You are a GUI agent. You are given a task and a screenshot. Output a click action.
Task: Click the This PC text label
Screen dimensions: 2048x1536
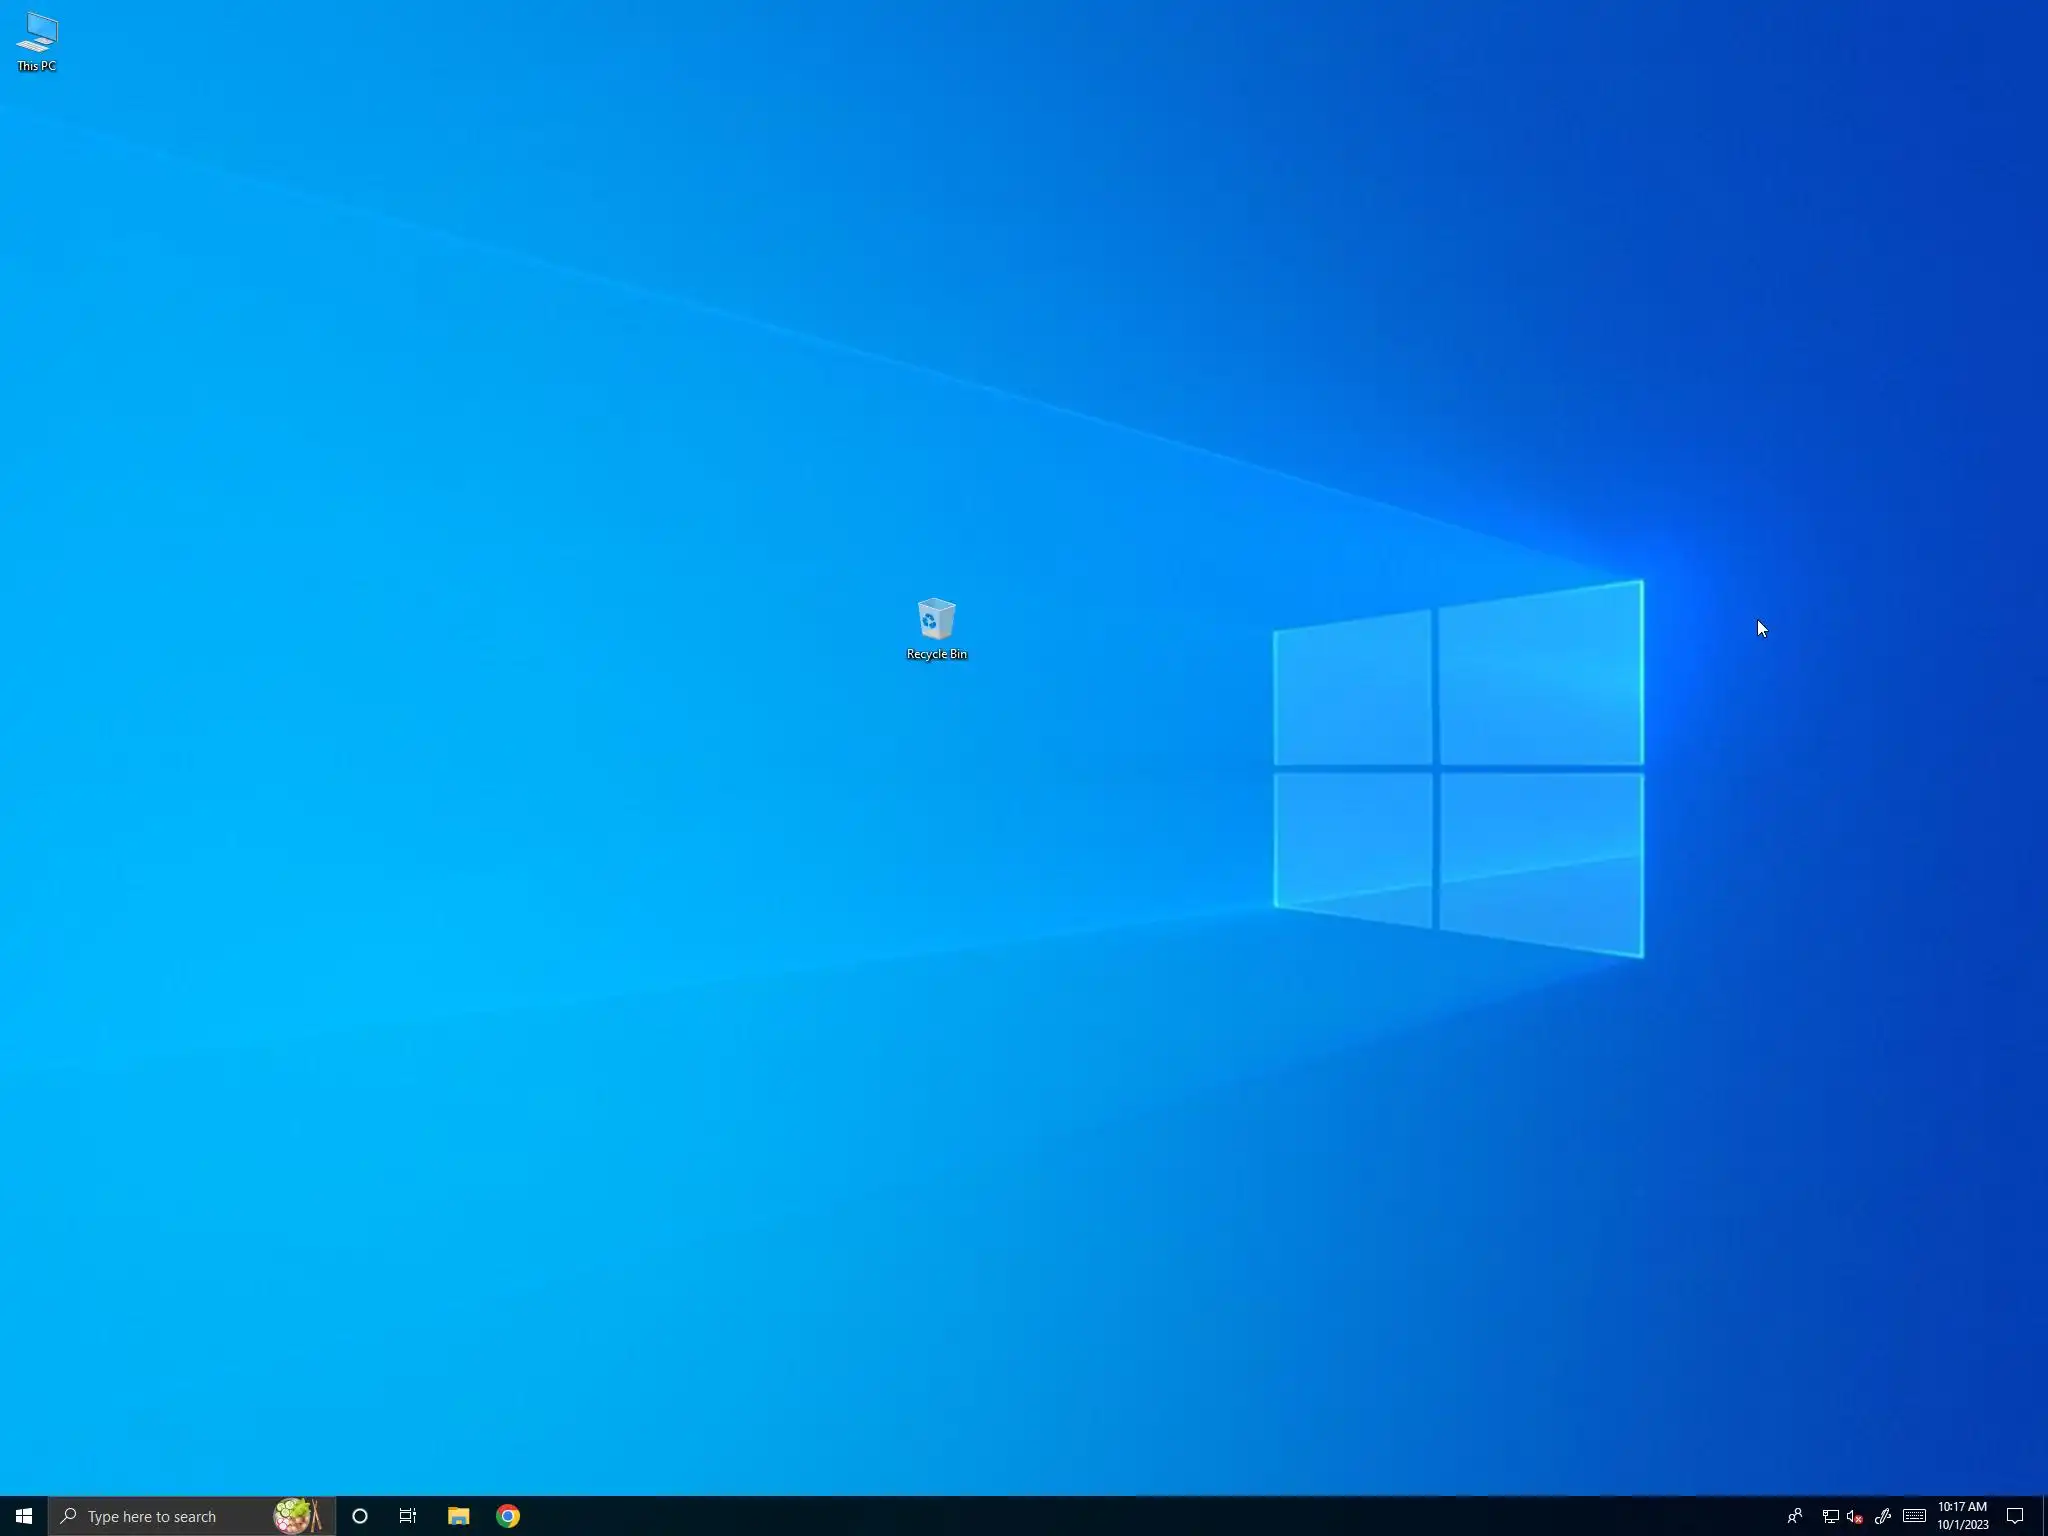point(37,66)
